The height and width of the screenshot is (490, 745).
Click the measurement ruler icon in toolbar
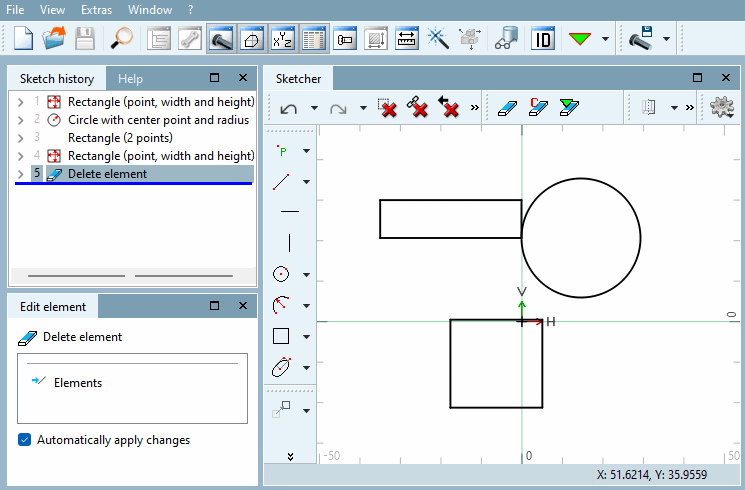[x=407, y=38]
